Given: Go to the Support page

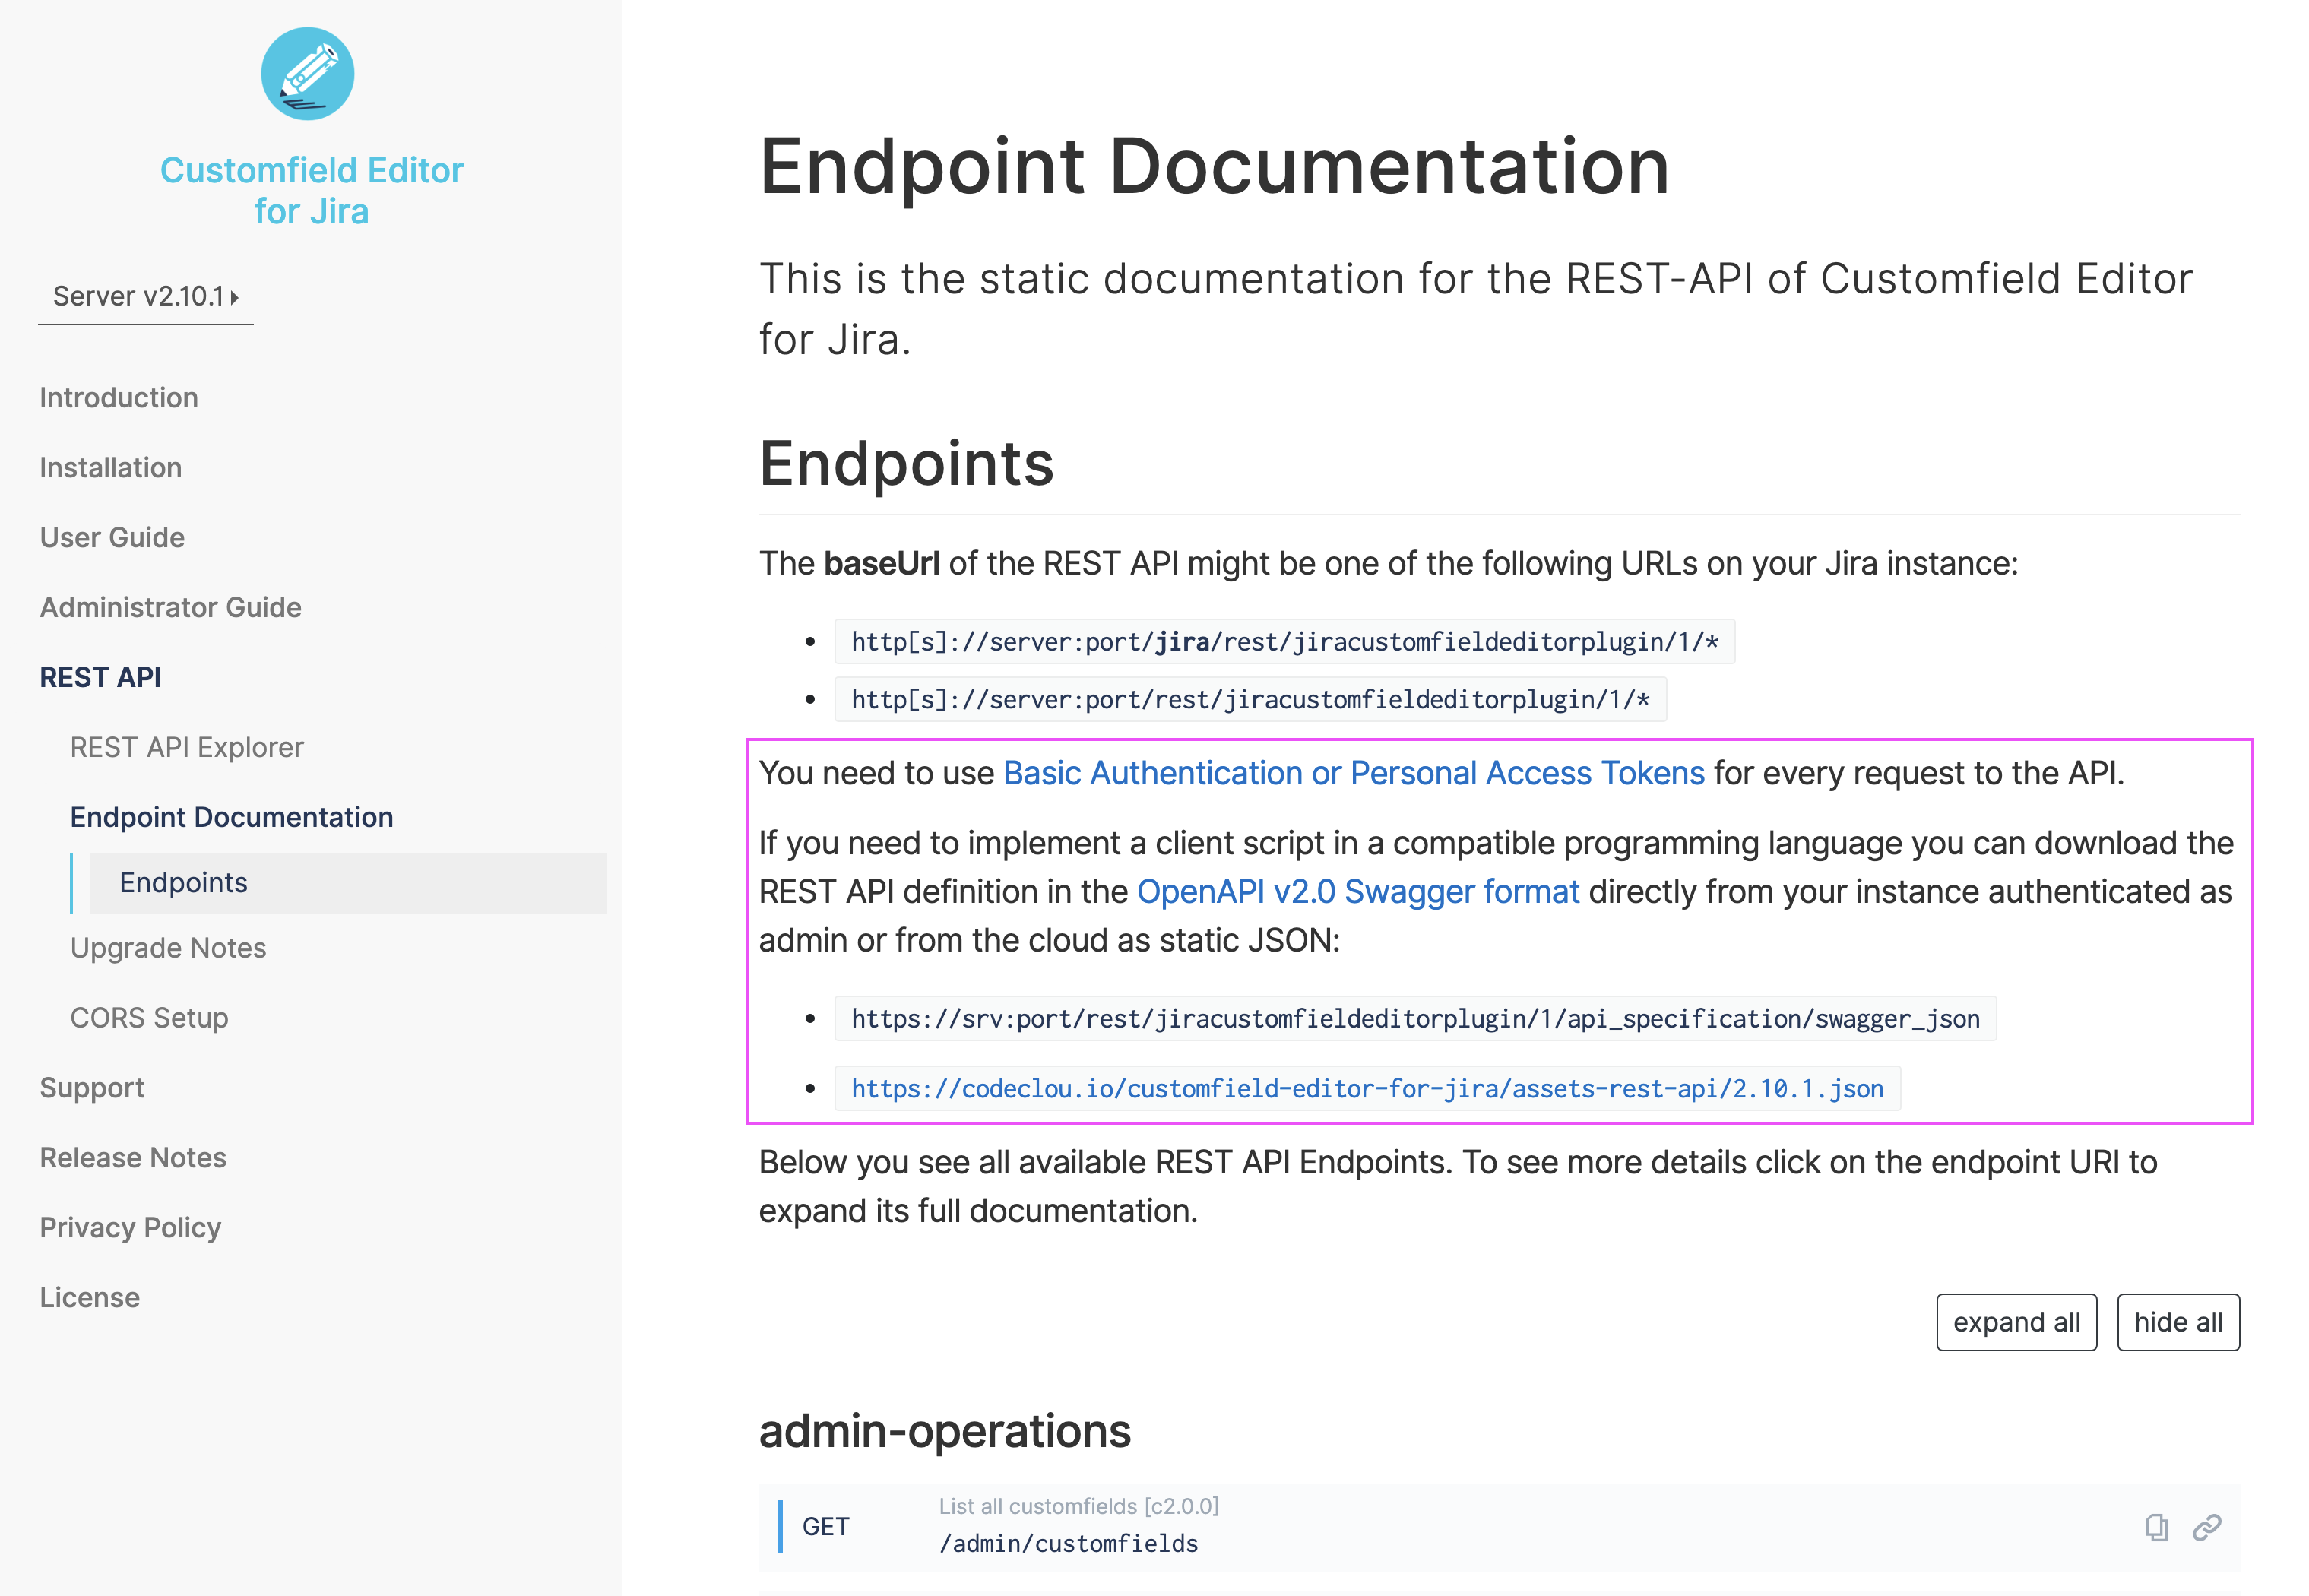Looking at the screenshot, I should (92, 1087).
